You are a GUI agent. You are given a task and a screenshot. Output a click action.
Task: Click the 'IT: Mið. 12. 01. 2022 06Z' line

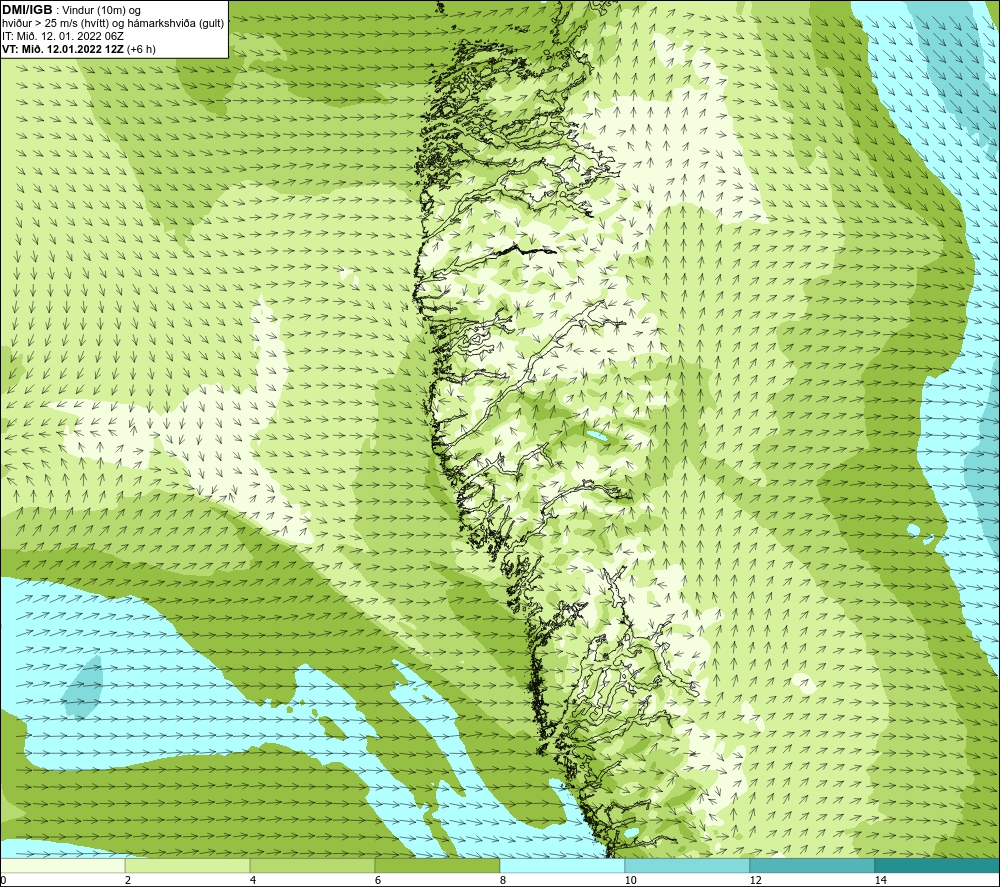pos(62,36)
